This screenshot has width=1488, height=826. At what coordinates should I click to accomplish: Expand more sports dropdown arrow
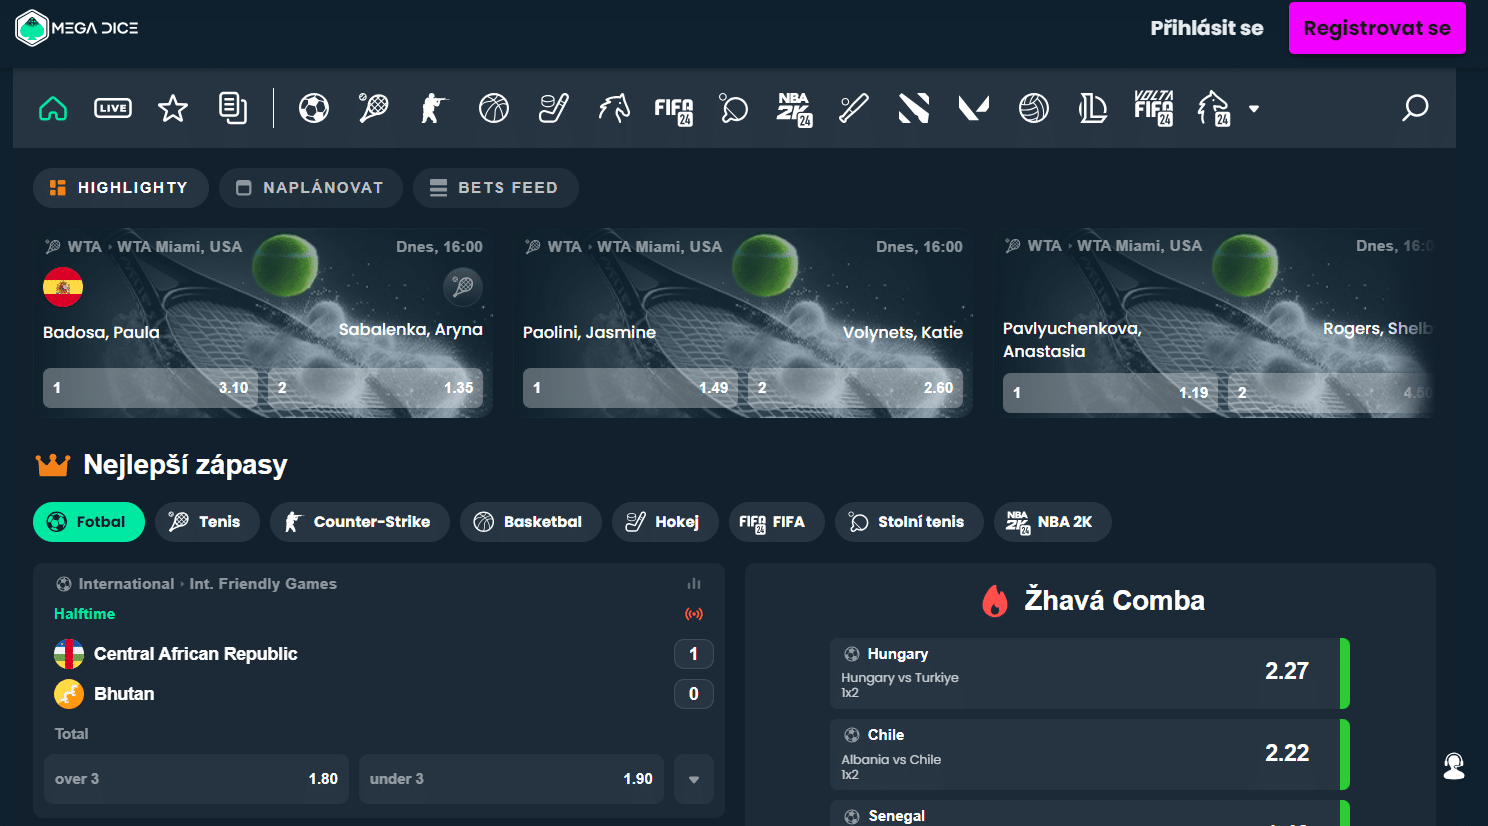point(1254,109)
